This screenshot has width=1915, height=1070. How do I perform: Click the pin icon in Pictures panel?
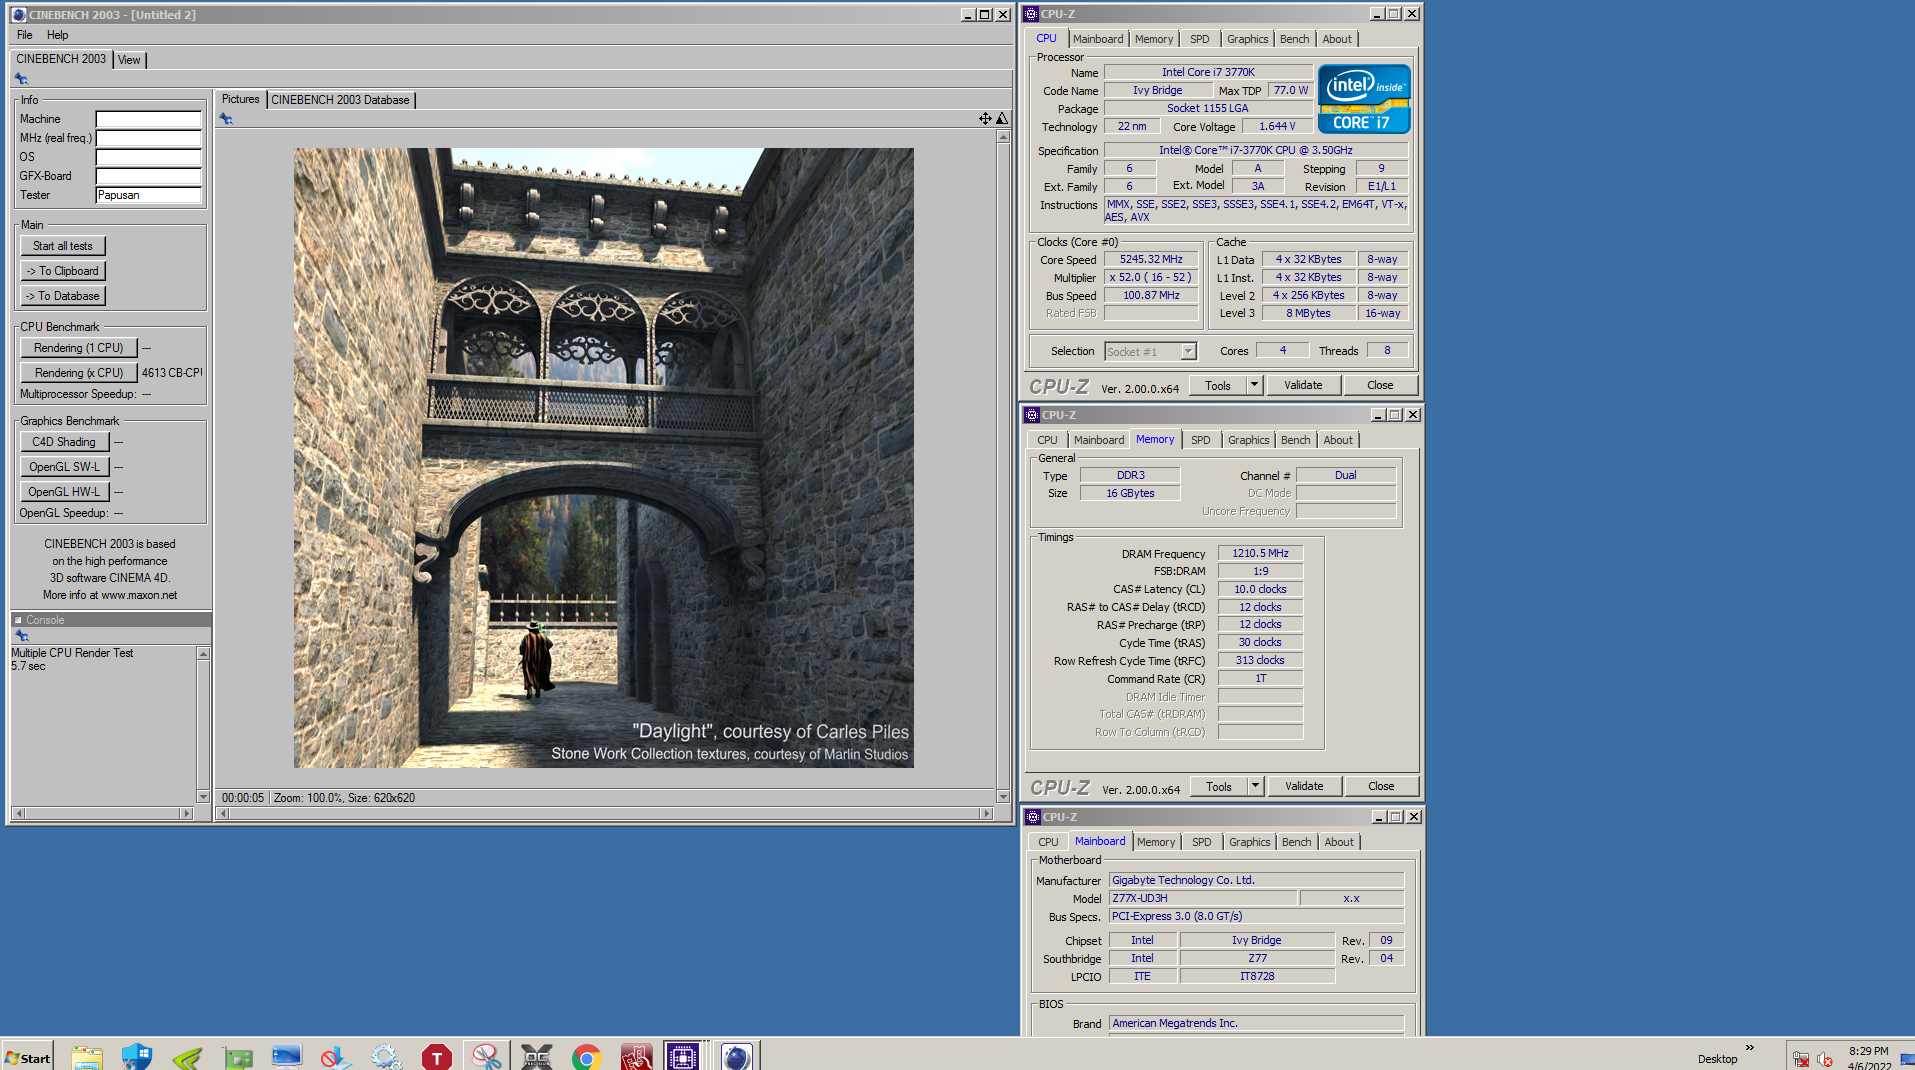point(226,119)
